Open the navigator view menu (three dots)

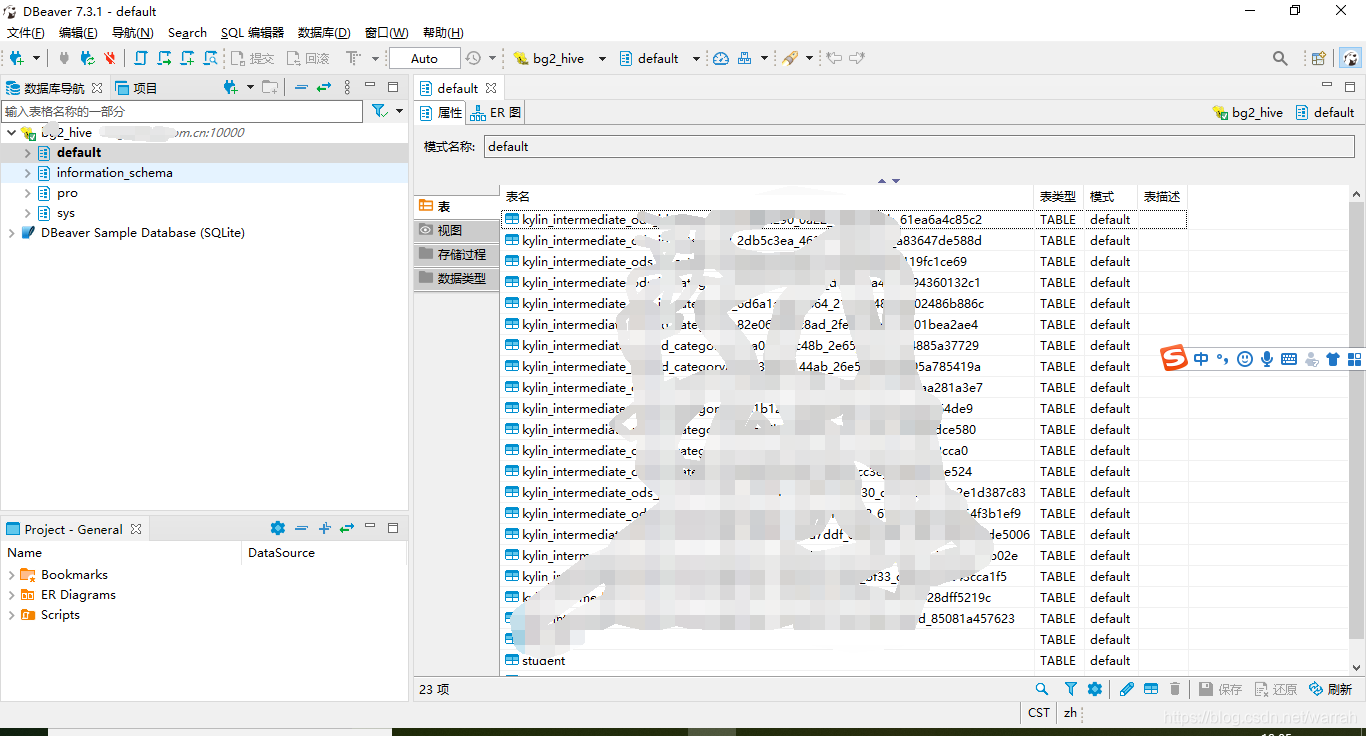(347, 88)
